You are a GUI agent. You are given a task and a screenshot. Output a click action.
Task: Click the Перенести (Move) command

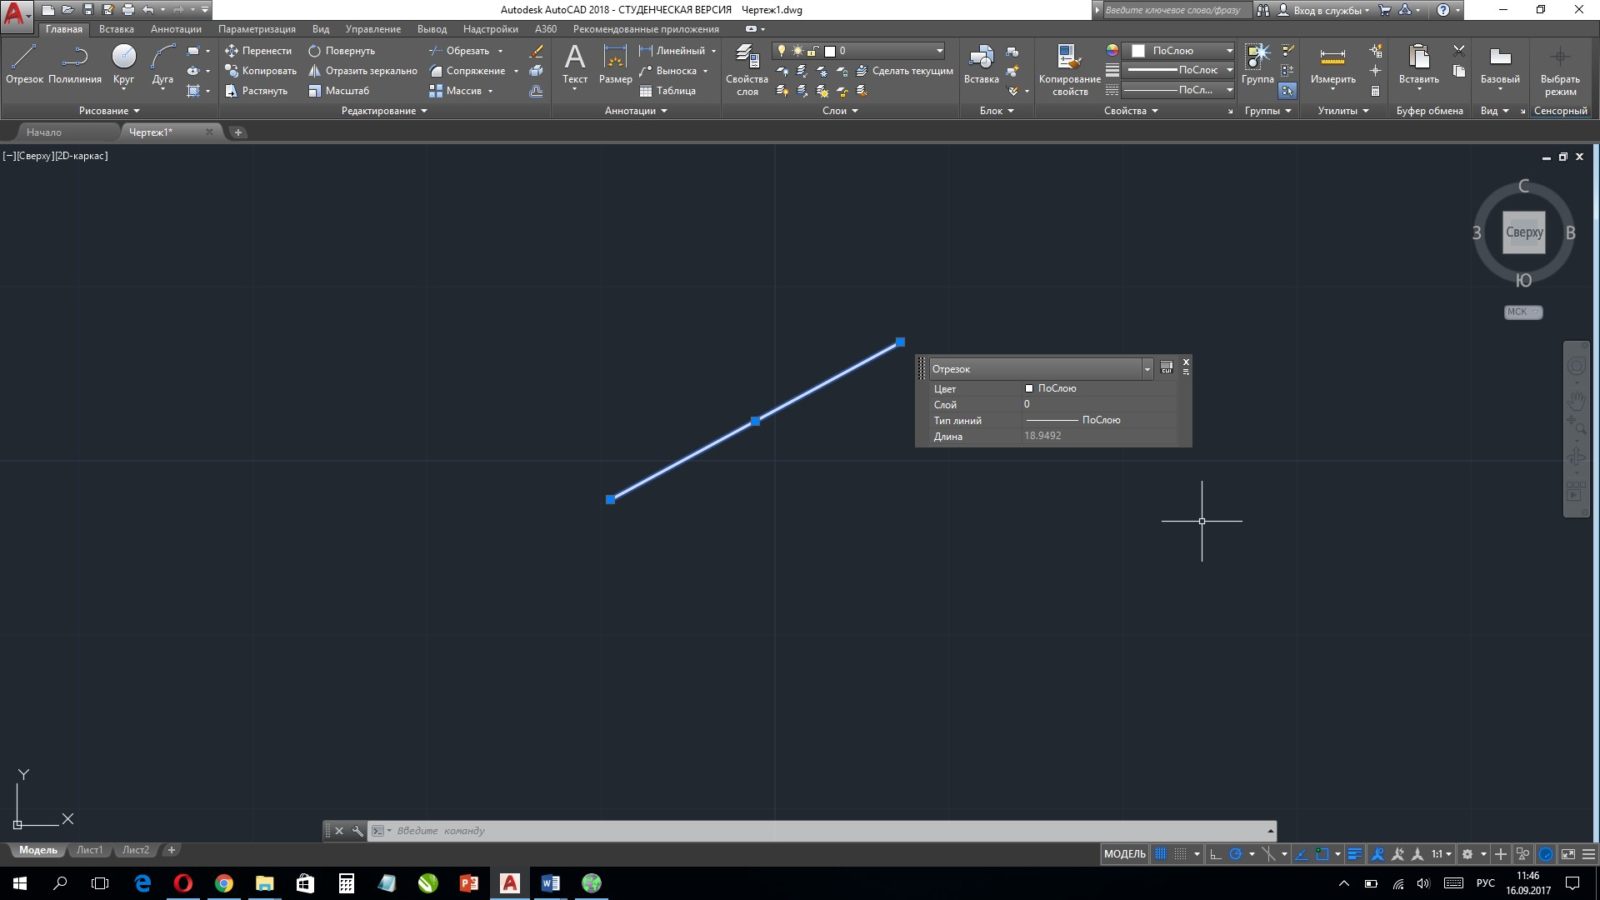(x=258, y=50)
